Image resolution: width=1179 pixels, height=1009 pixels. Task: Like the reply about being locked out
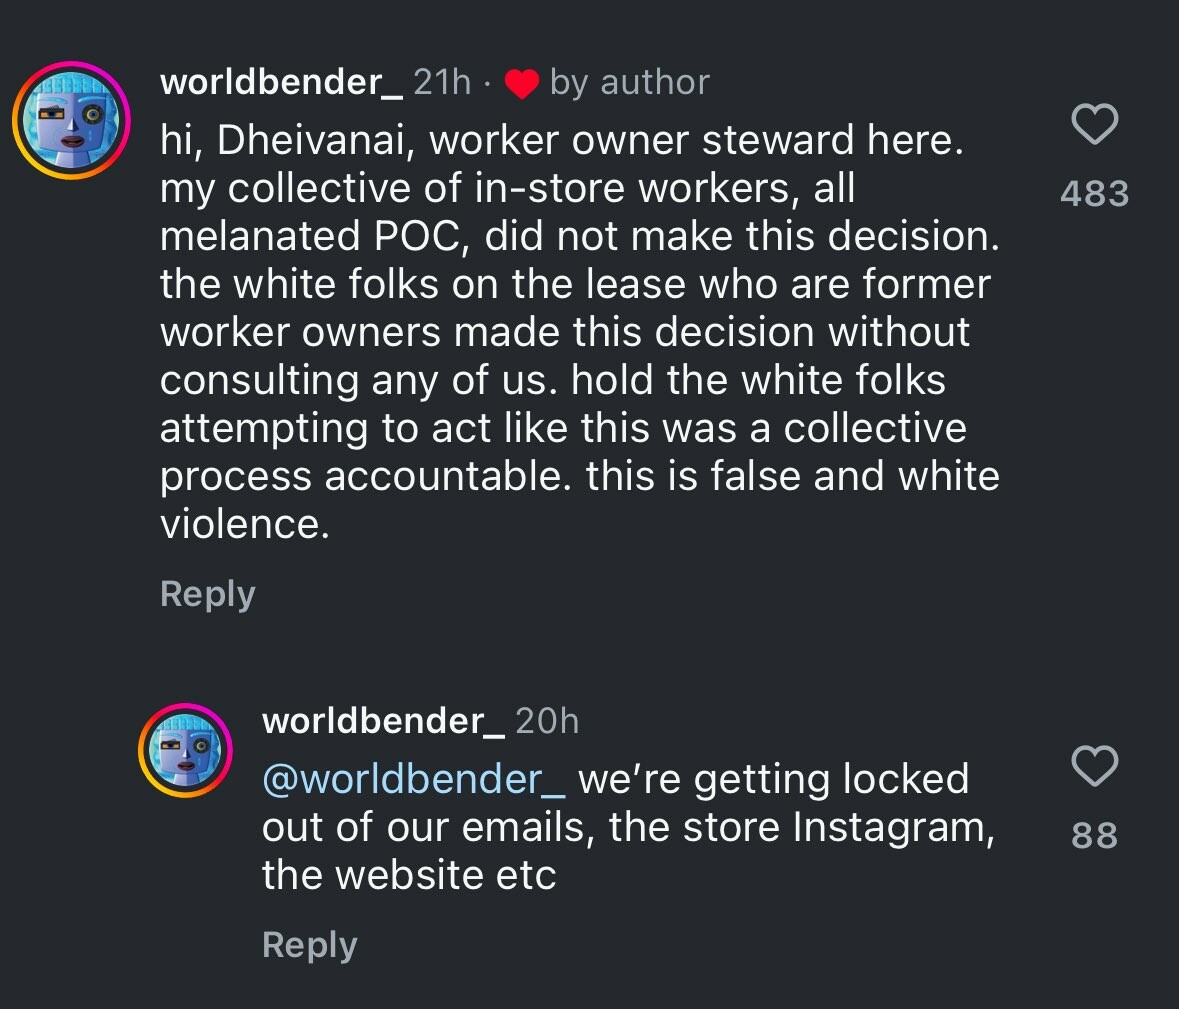(x=1094, y=766)
